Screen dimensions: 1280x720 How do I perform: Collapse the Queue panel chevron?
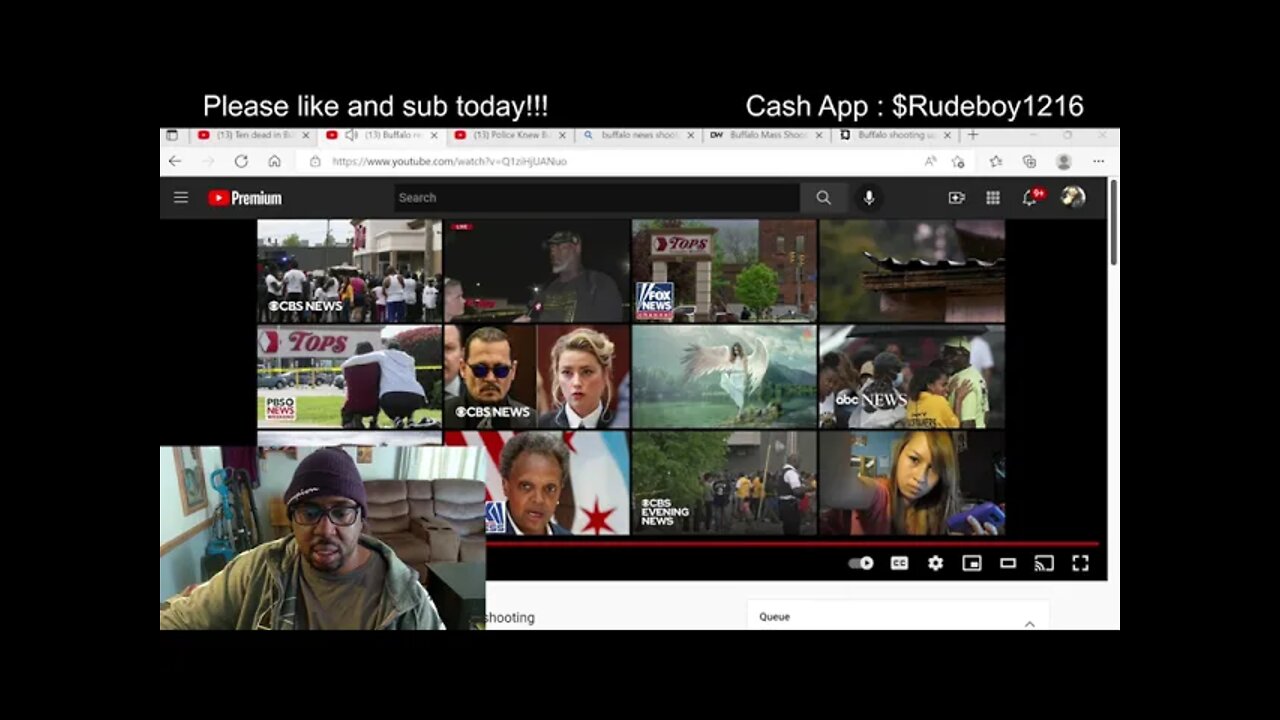click(x=1029, y=623)
